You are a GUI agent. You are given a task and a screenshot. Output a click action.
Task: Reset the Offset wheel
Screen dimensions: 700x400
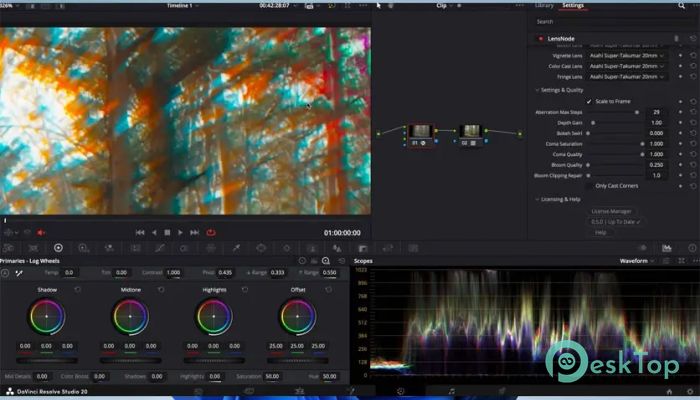coord(329,290)
